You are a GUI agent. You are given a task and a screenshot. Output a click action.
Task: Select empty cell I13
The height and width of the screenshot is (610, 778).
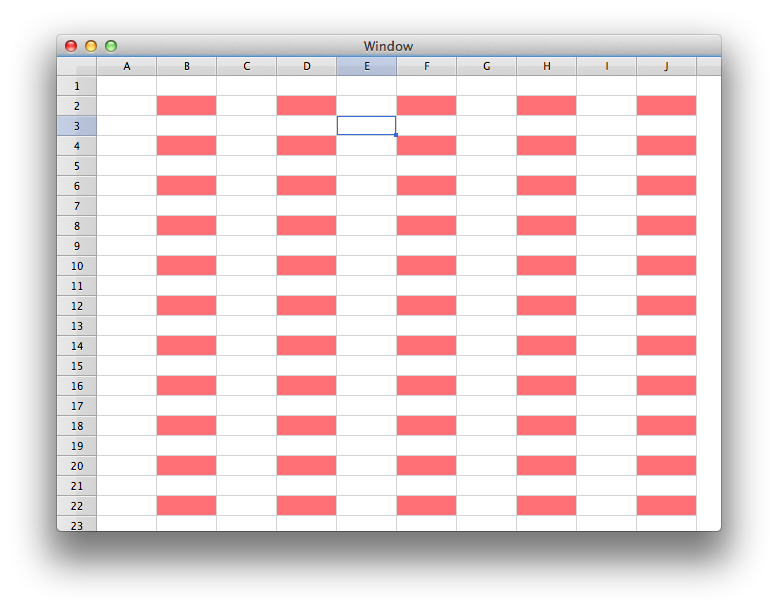[x=607, y=326]
